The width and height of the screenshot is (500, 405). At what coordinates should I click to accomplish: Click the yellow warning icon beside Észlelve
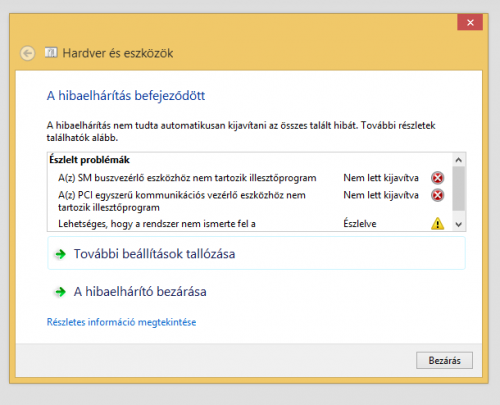pos(437,224)
